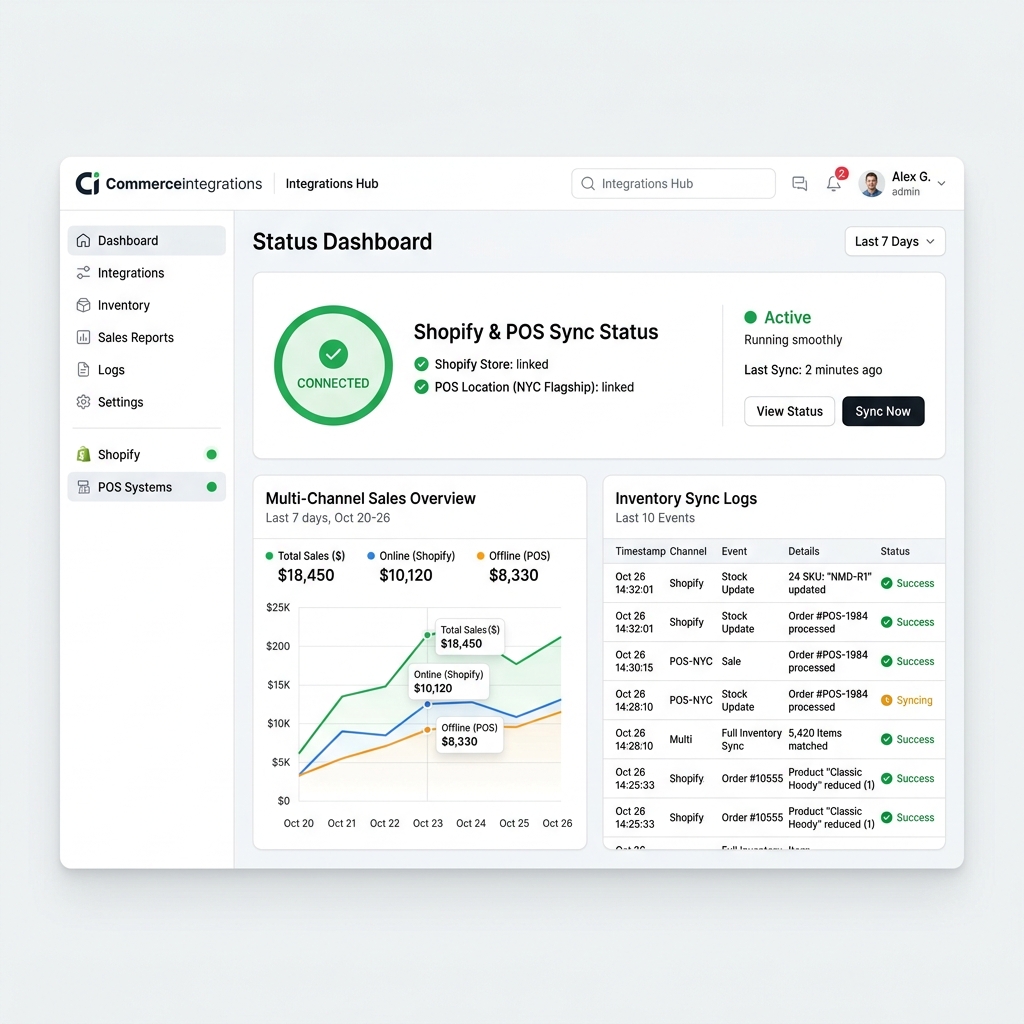The image size is (1024, 1024).
Task: Open the Last 7 Days dropdown
Action: (894, 241)
